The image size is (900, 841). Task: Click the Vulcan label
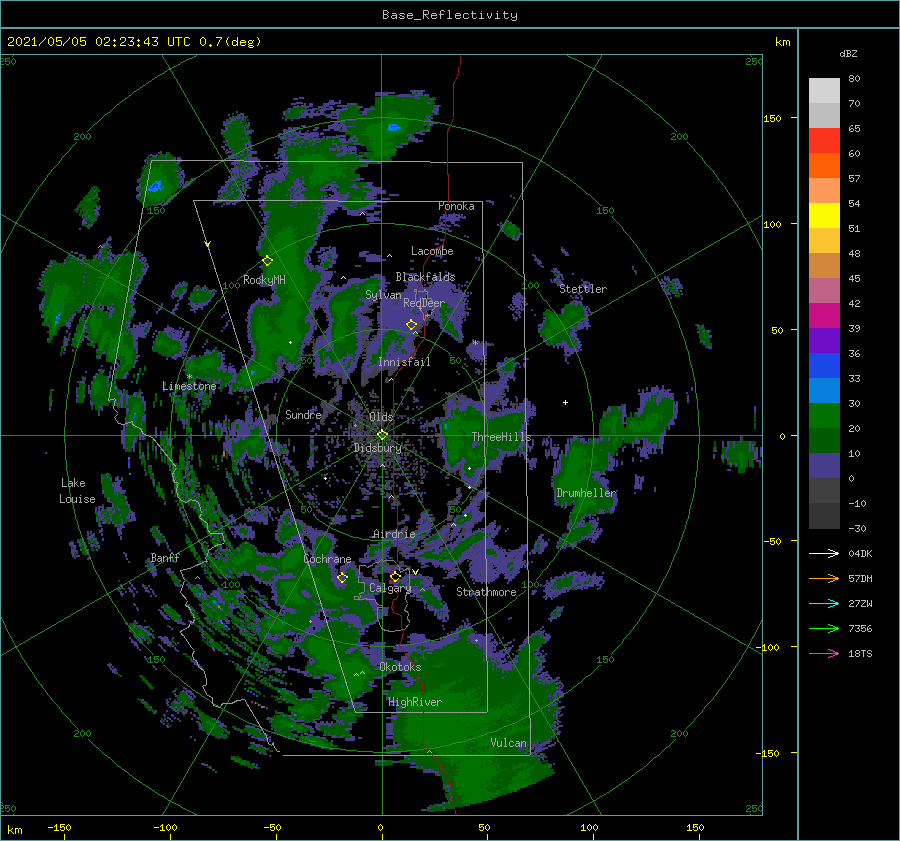509,743
